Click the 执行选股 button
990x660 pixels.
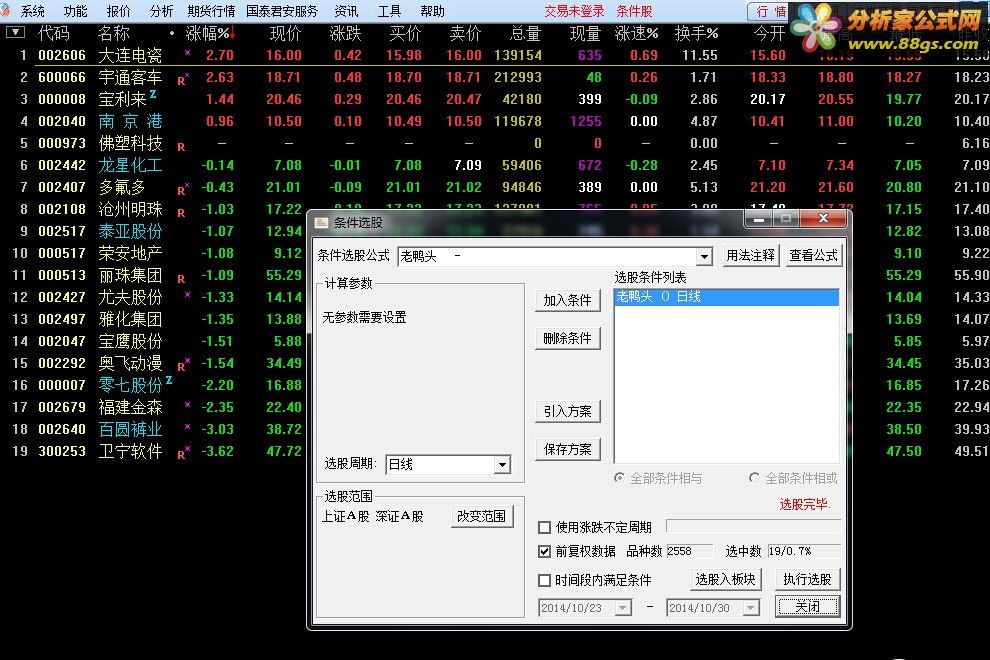point(807,579)
